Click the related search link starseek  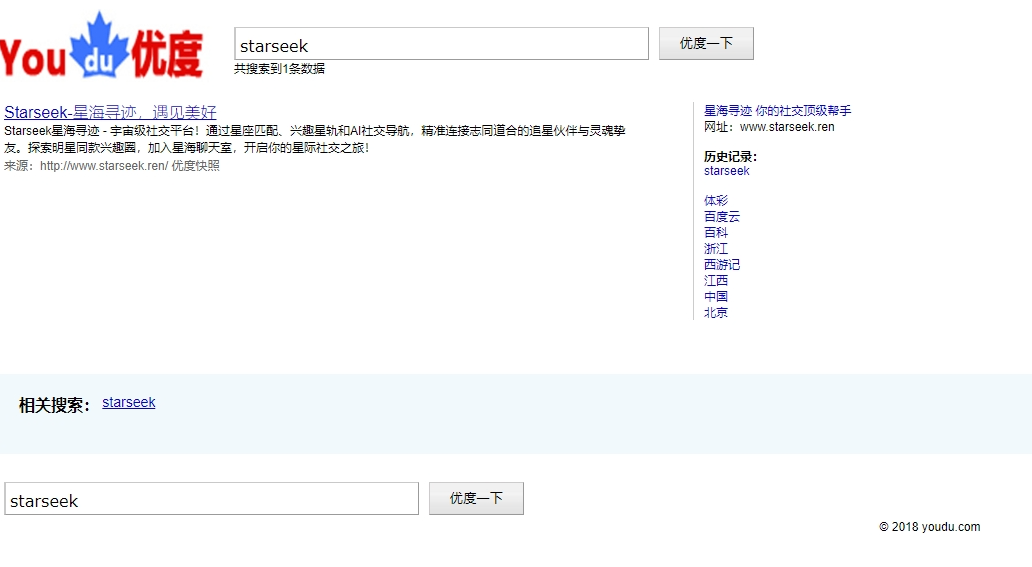[129, 402]
